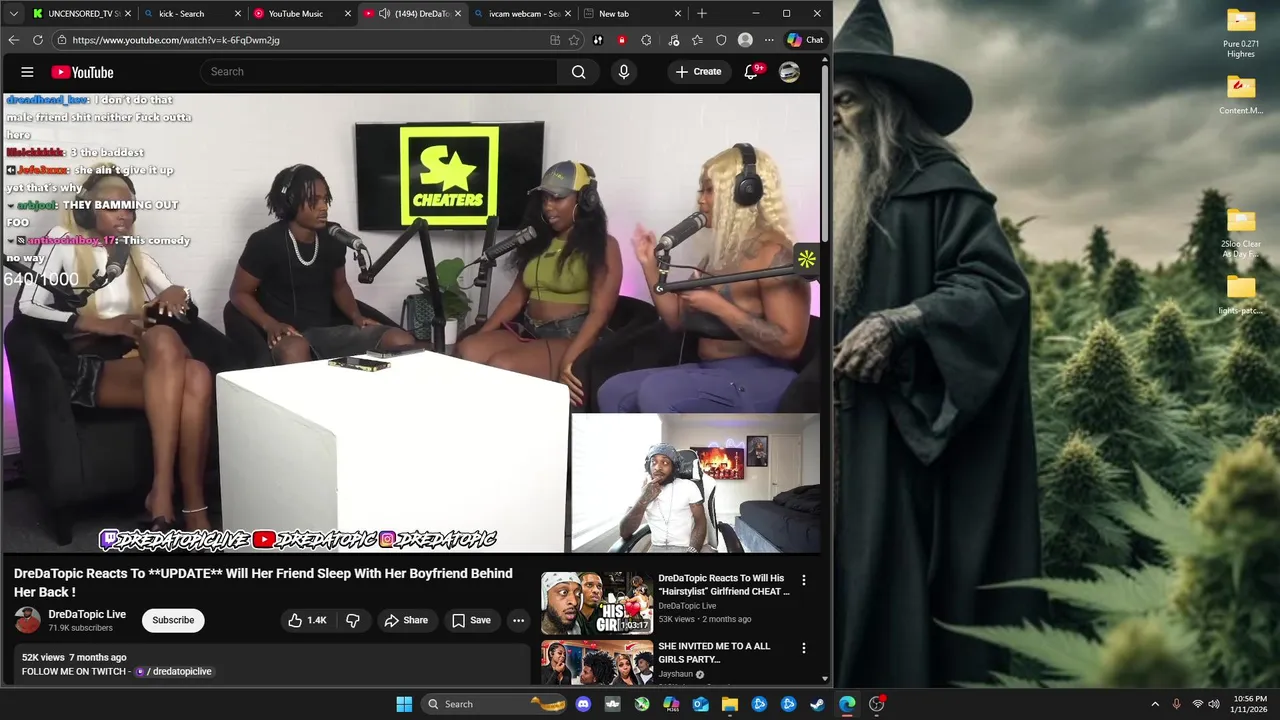Image resolution: width=1280 pixels, height=720 pixels.
Task: Open browser settings and more ellipsis
Action: pyautogui.click(x=769, y=40)
